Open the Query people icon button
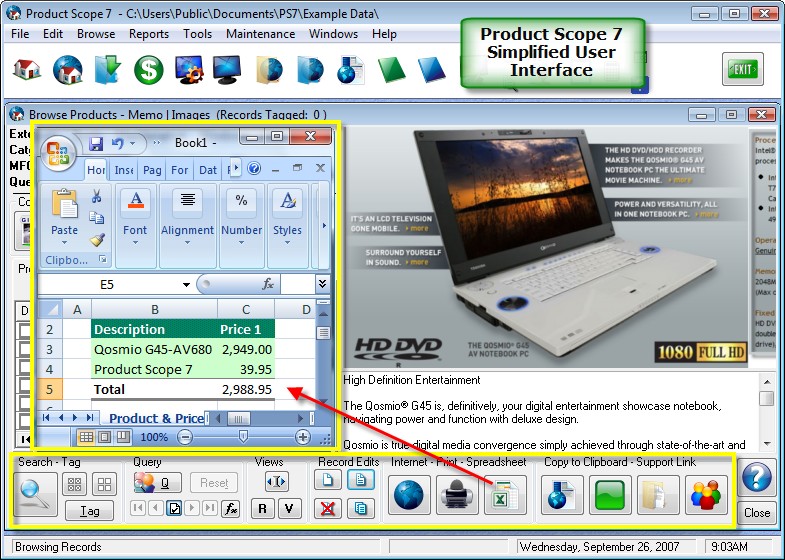 coord(145,482)
